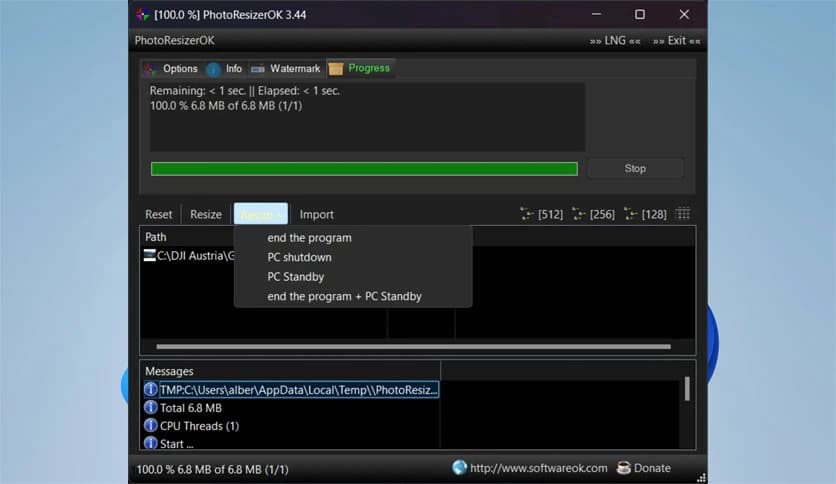
Task: Click the Options tab icon
Action: pos(150,70)
